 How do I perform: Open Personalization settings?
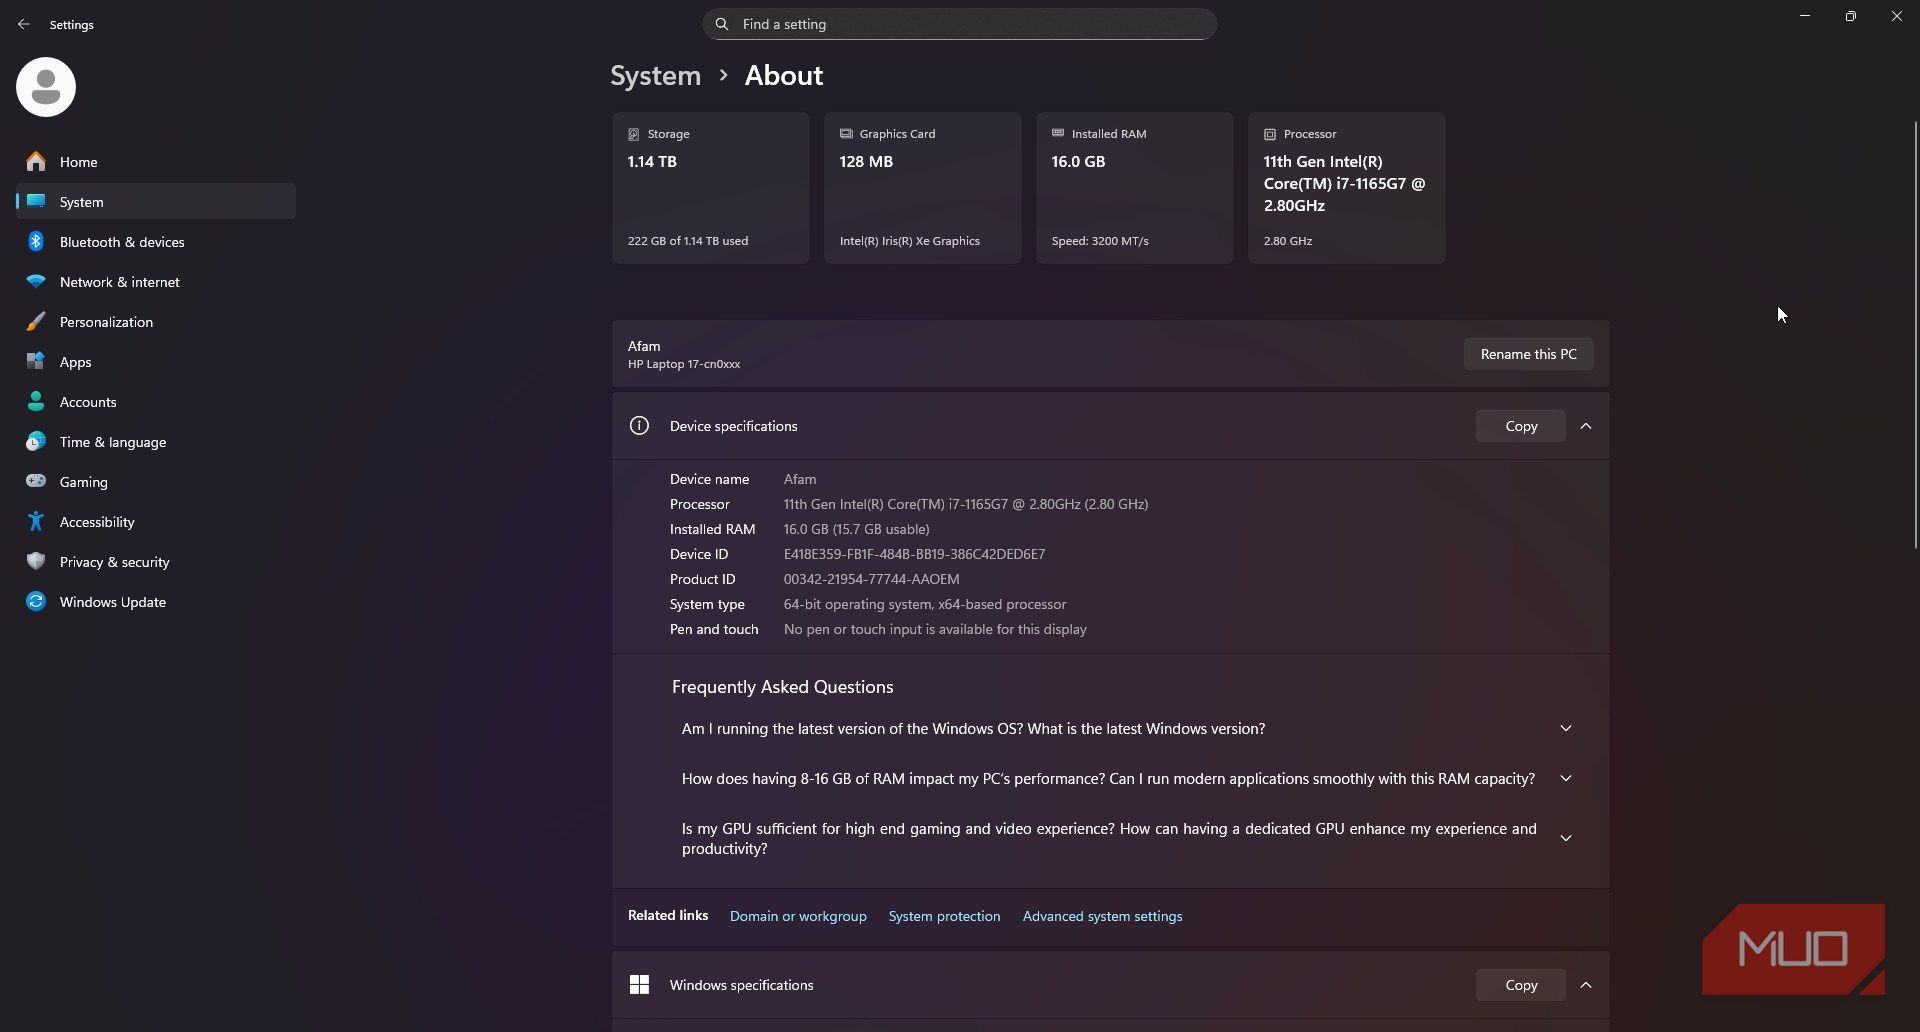(x=156, y=321)
